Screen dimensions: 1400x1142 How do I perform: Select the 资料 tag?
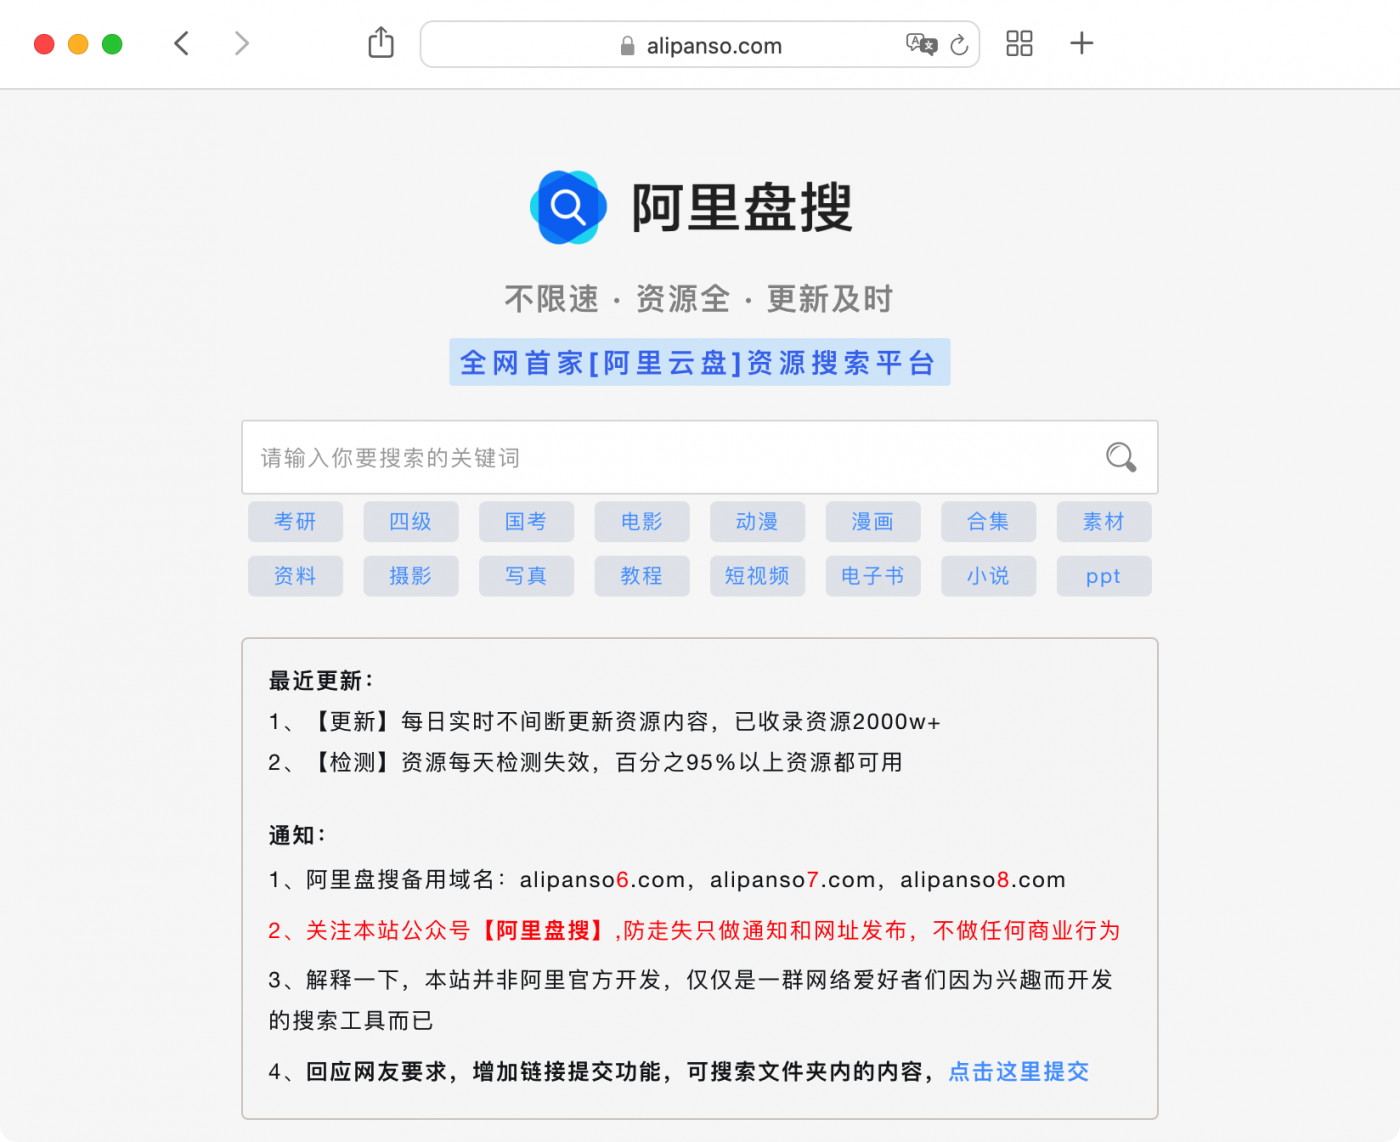pyautogui.click(x=295, y=576)
